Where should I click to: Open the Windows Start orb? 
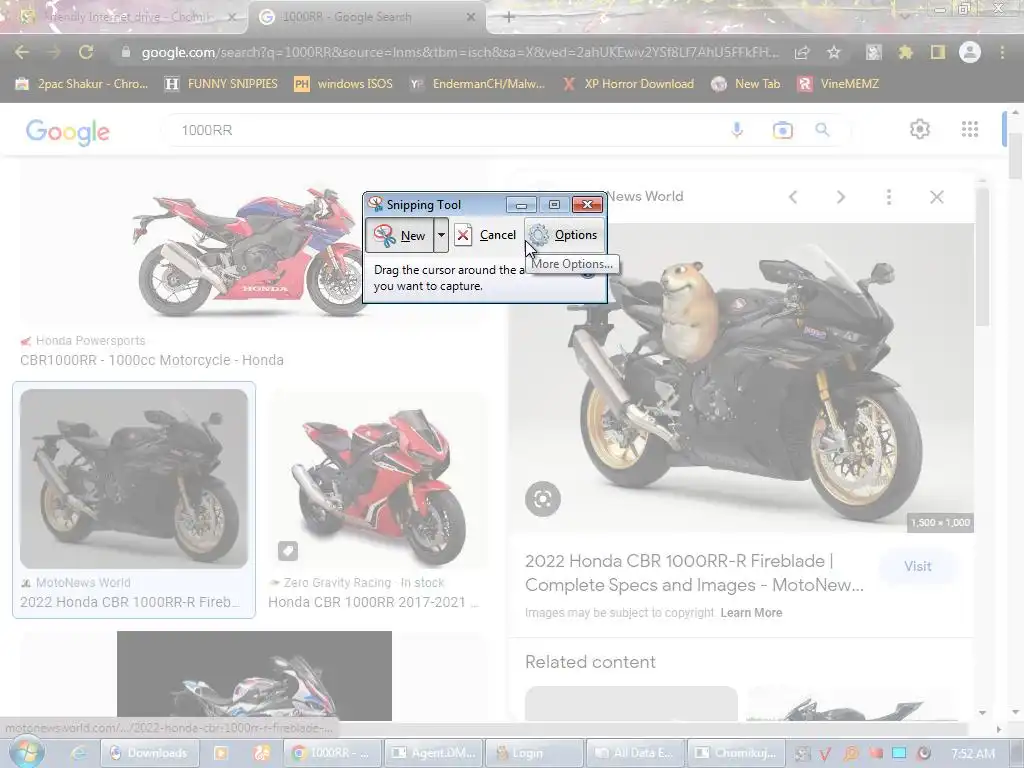click(x=27, y=753)
